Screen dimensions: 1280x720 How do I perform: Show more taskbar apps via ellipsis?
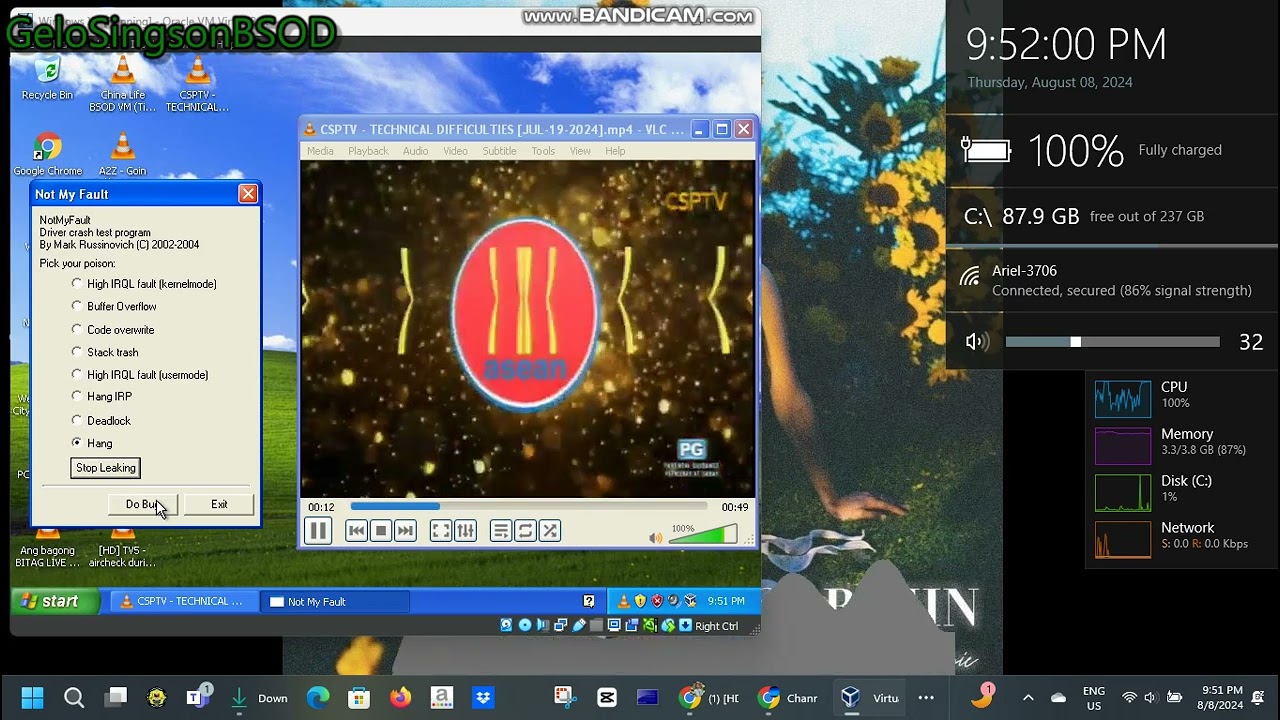coord(926,698)
